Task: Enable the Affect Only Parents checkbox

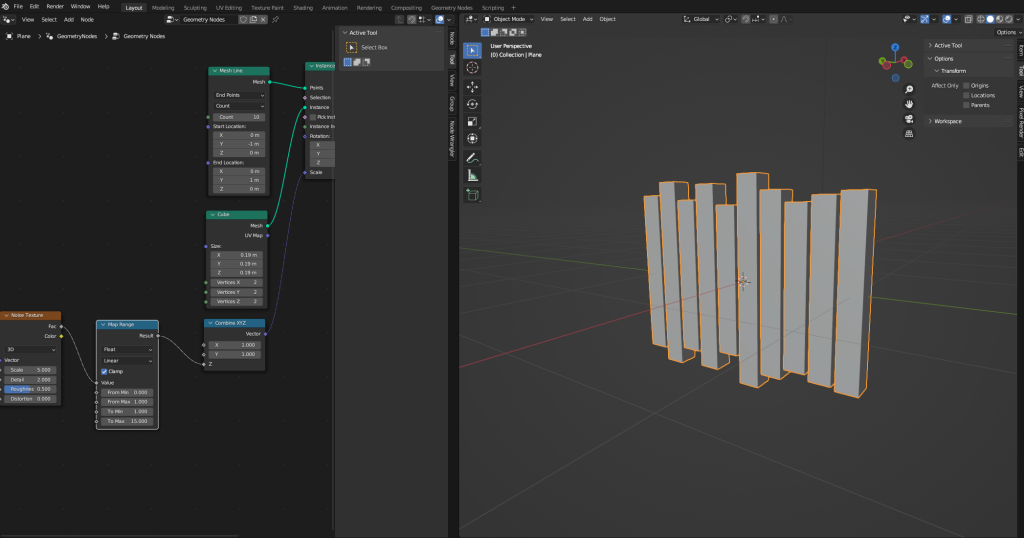Action: pyautogui.click(x=965, y=105)
